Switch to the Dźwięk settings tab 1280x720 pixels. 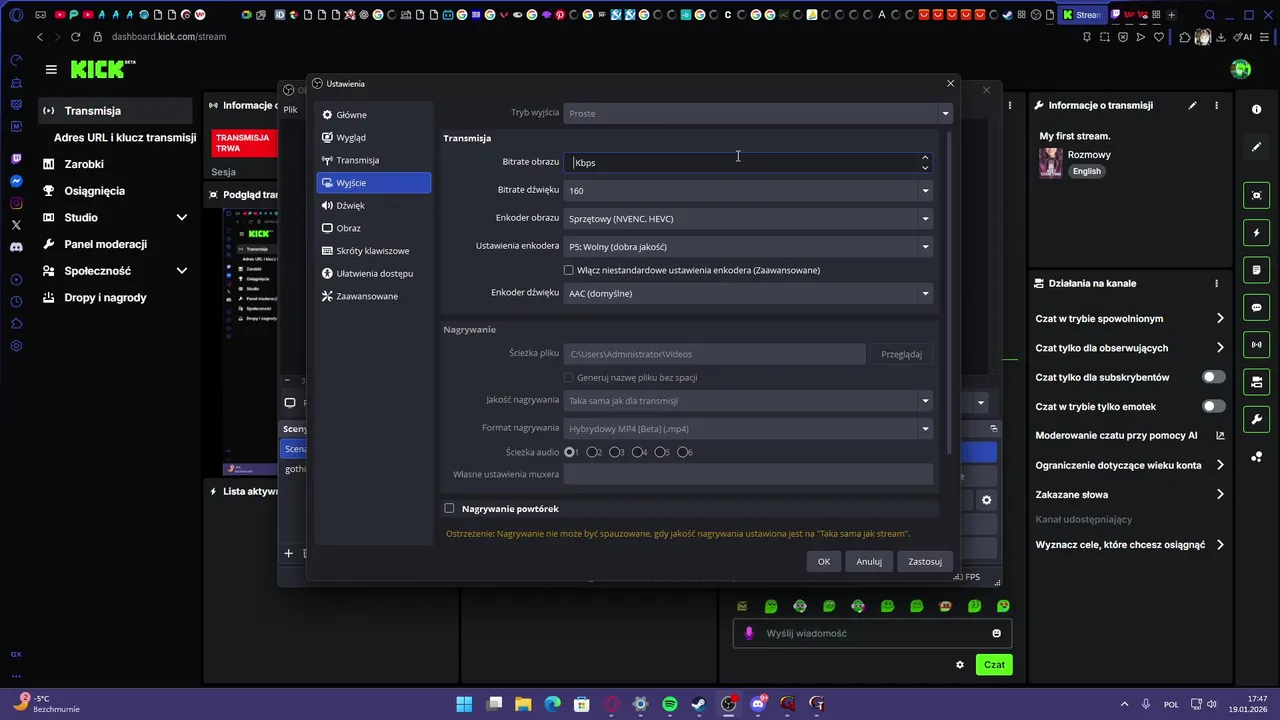(374, 205)
